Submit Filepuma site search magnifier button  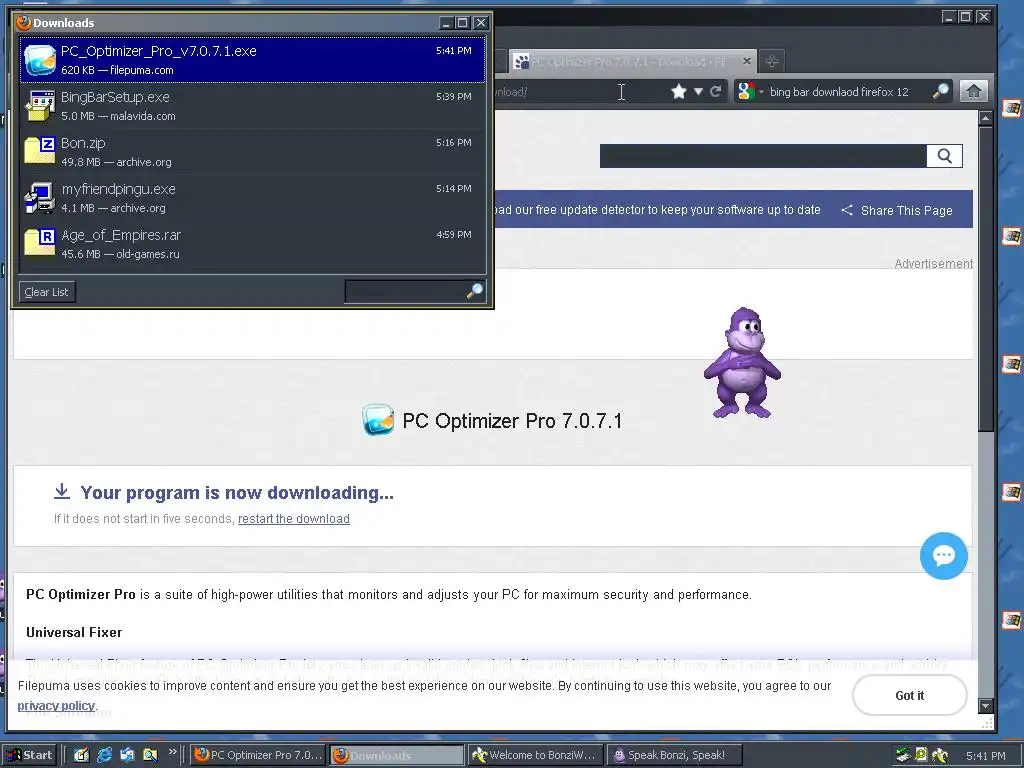click(944, 156)
